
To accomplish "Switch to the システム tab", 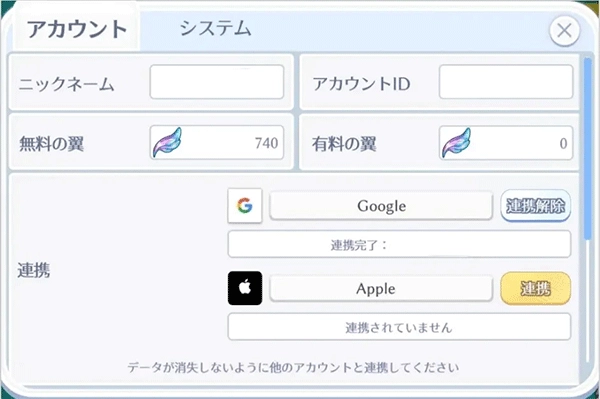I will click(215, 29).
